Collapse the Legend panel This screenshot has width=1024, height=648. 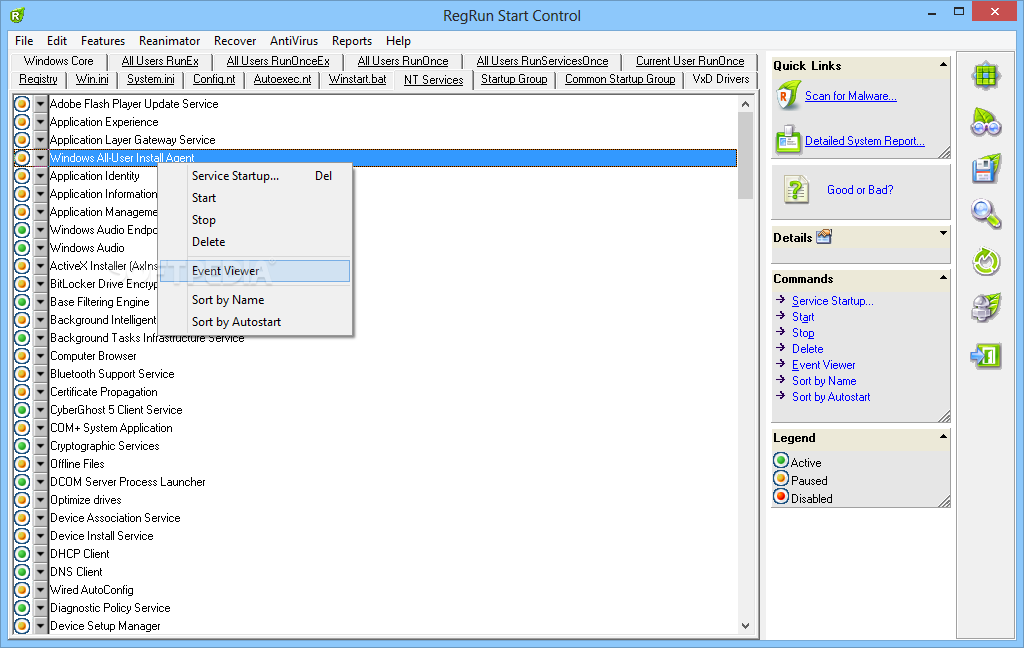[x=943, y=436]
